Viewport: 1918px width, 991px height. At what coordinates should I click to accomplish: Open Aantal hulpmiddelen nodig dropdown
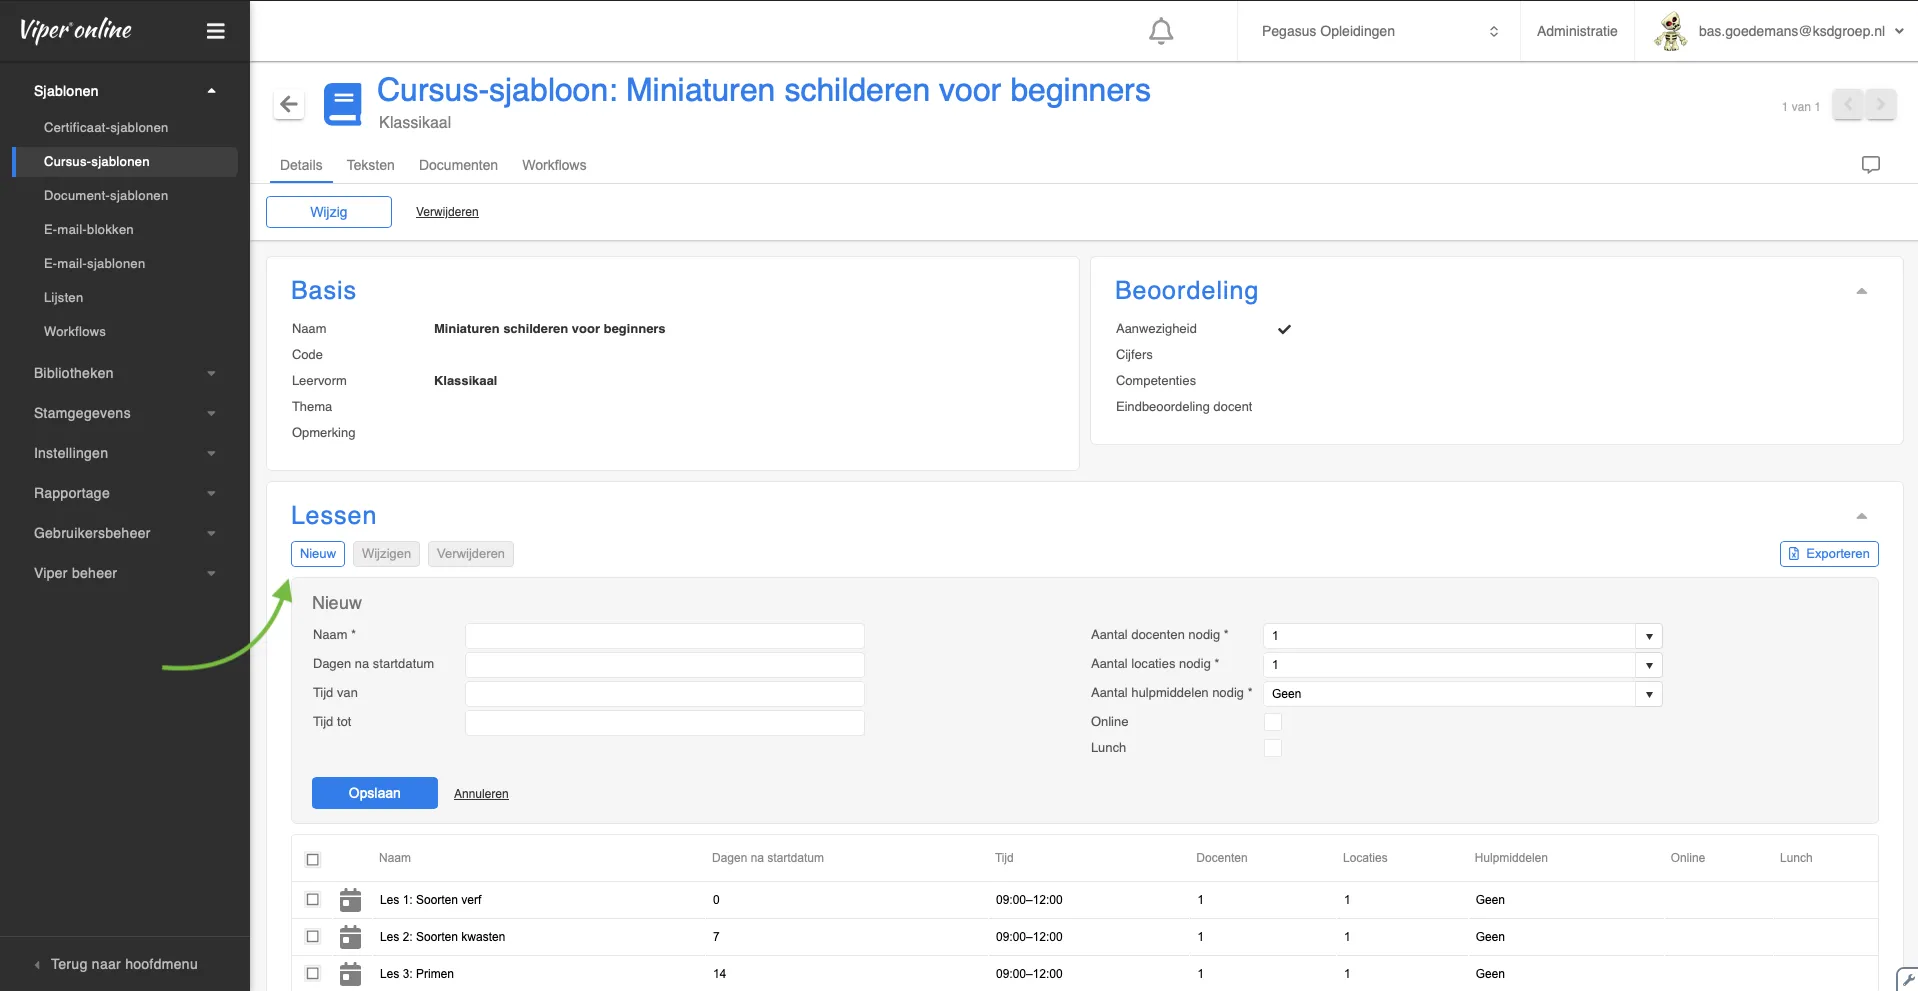pyautogui.click(x=1462, y=694)
